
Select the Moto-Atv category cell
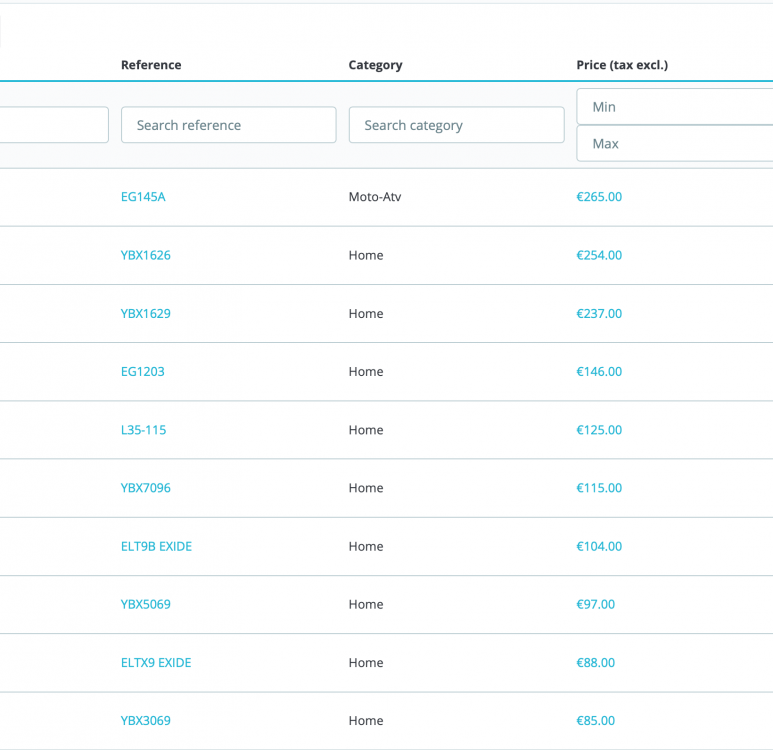pyautogui.click(x=375, y=197)
